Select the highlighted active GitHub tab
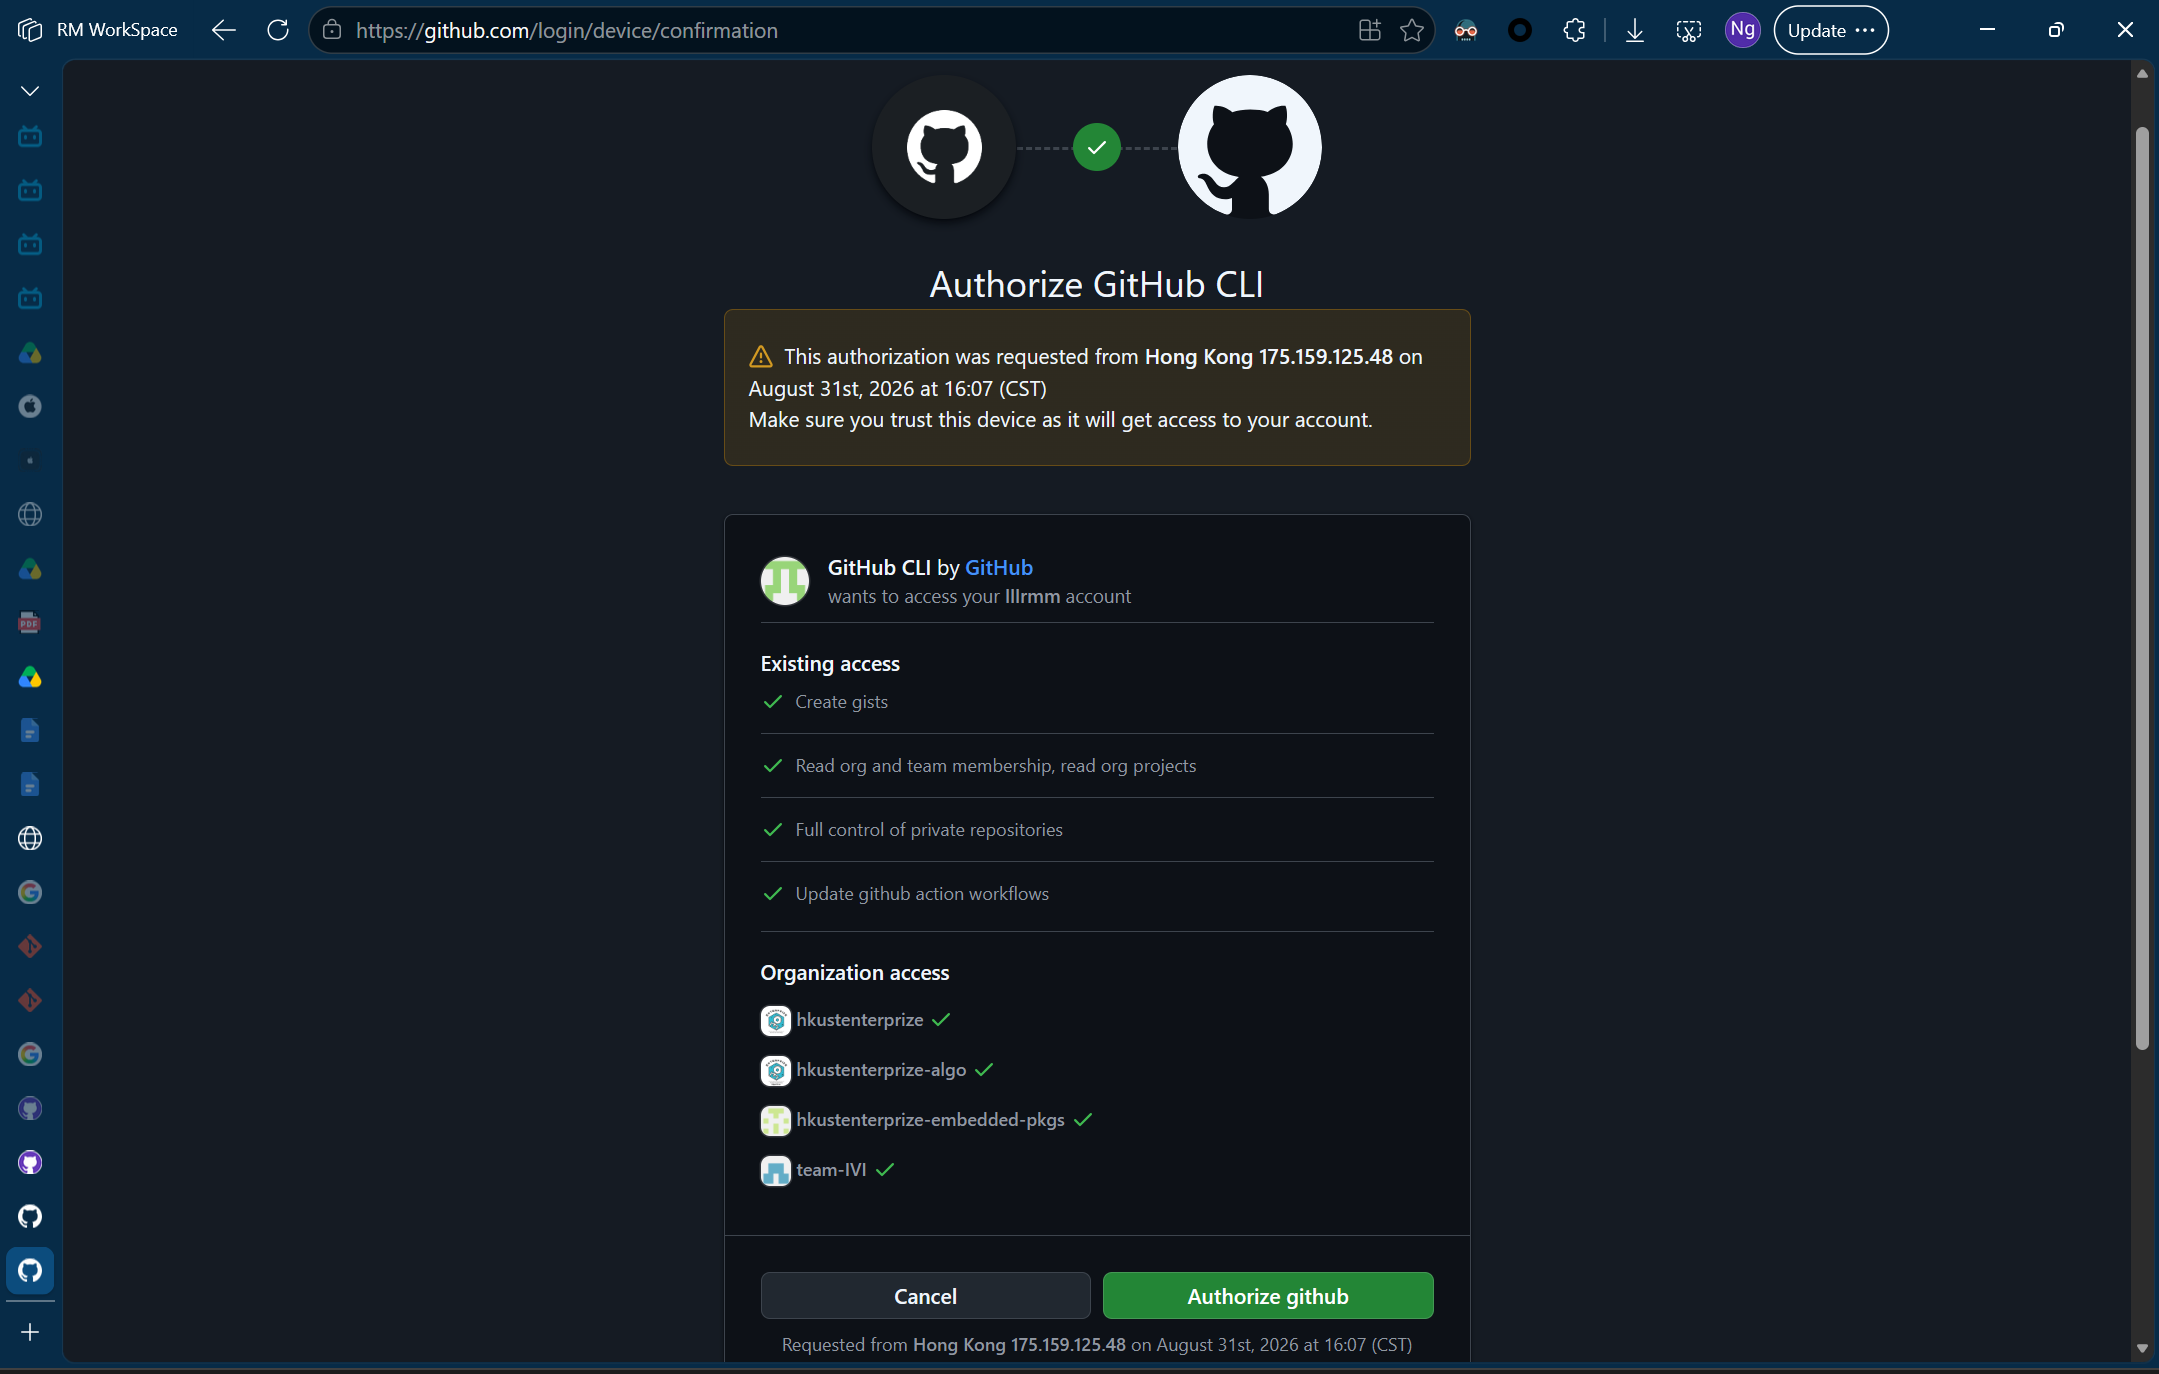The image size is (2159, 1374). click(30, 1270)
